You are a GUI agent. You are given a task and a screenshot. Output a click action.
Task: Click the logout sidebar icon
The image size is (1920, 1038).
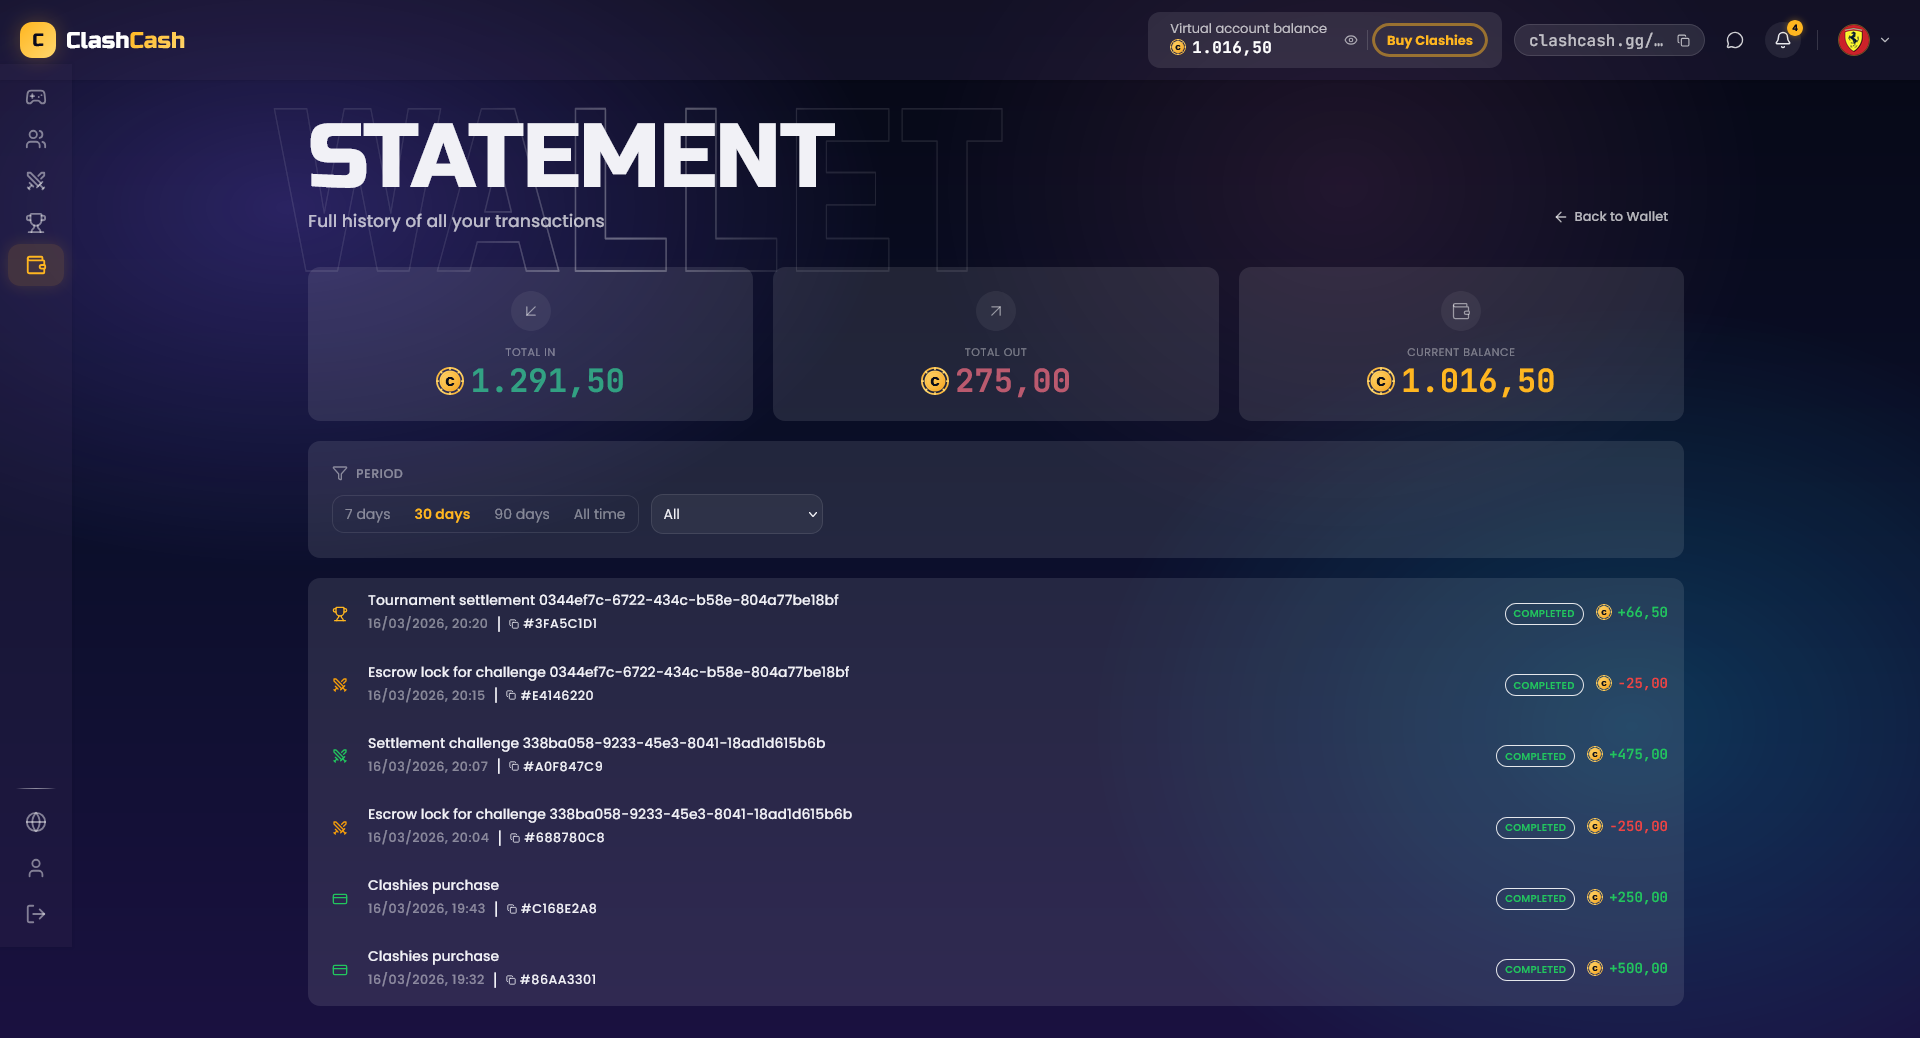36,914
